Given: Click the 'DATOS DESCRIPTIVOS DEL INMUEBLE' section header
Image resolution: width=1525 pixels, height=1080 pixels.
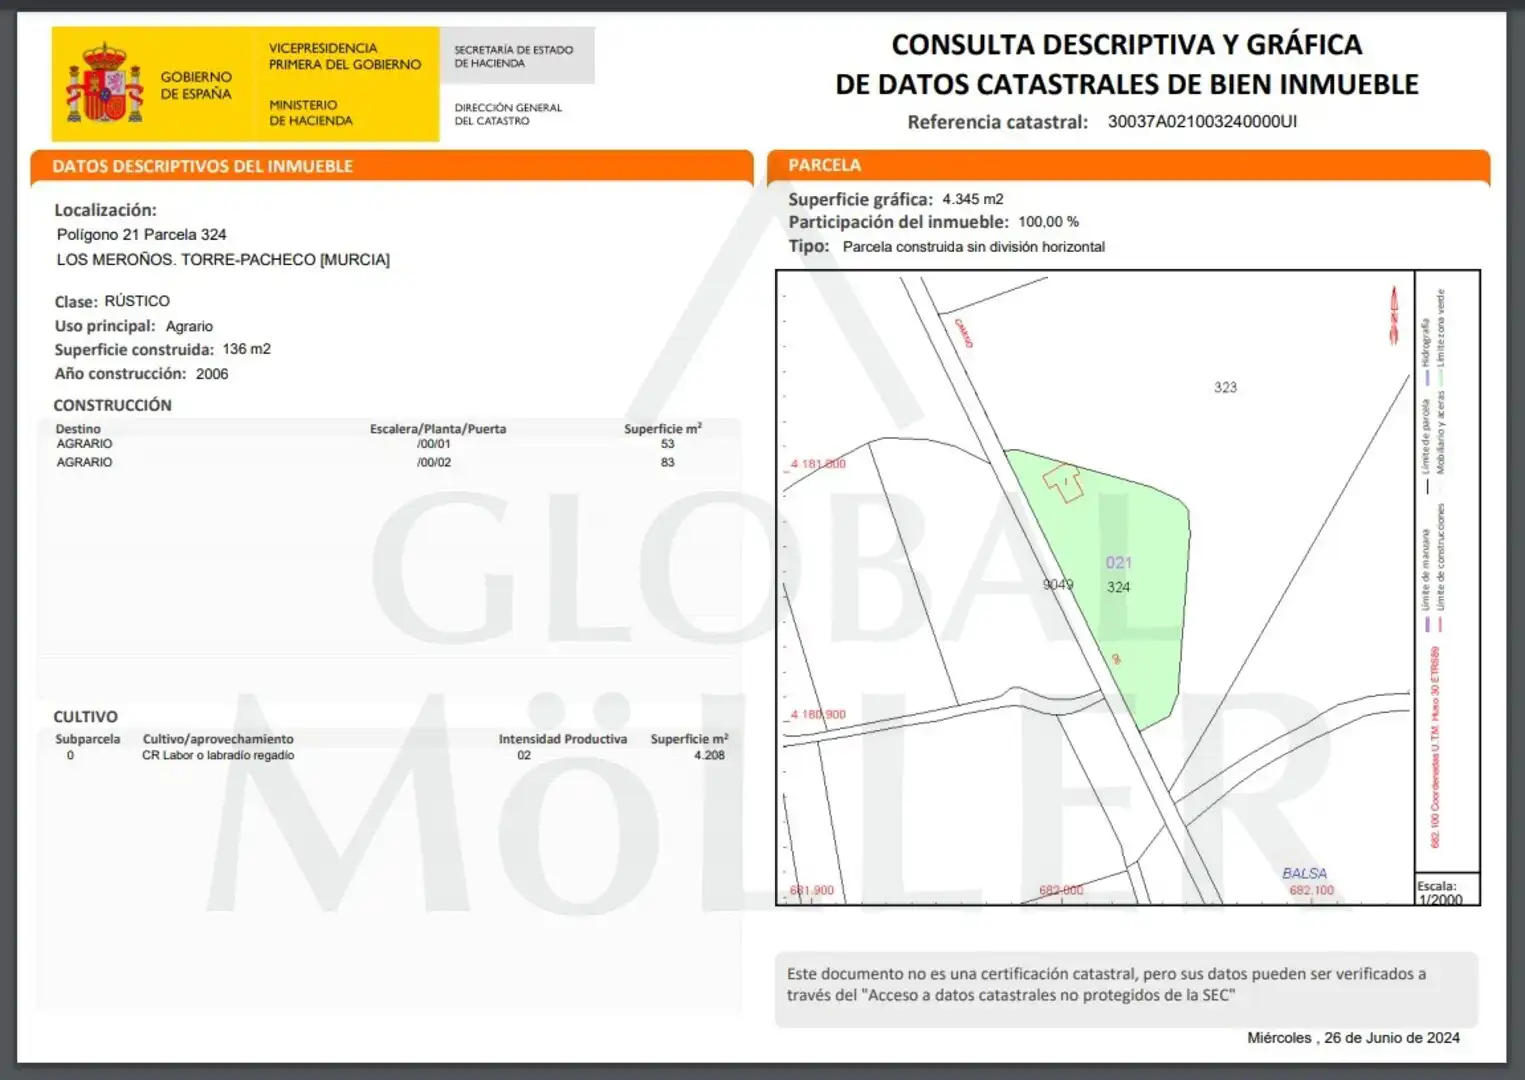Looking at the screenshot, I should coord(203,166).
